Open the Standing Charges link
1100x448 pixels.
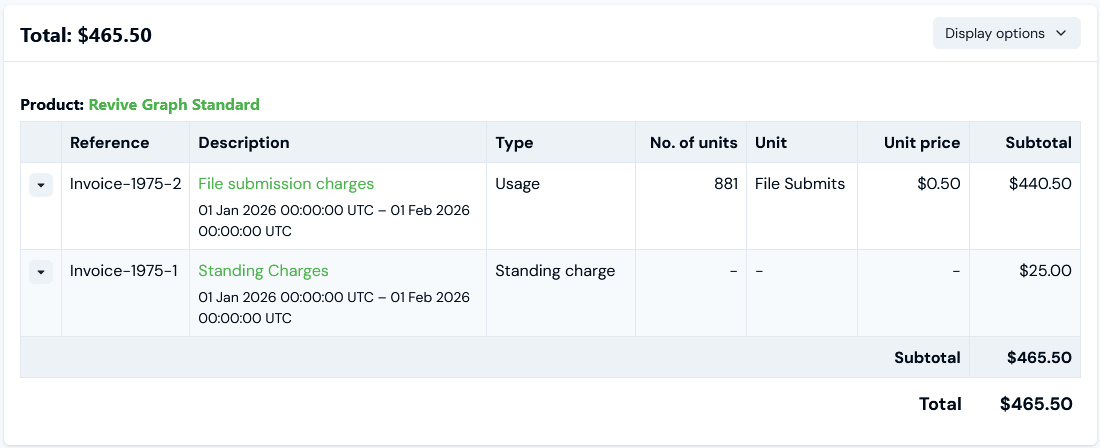263,271
